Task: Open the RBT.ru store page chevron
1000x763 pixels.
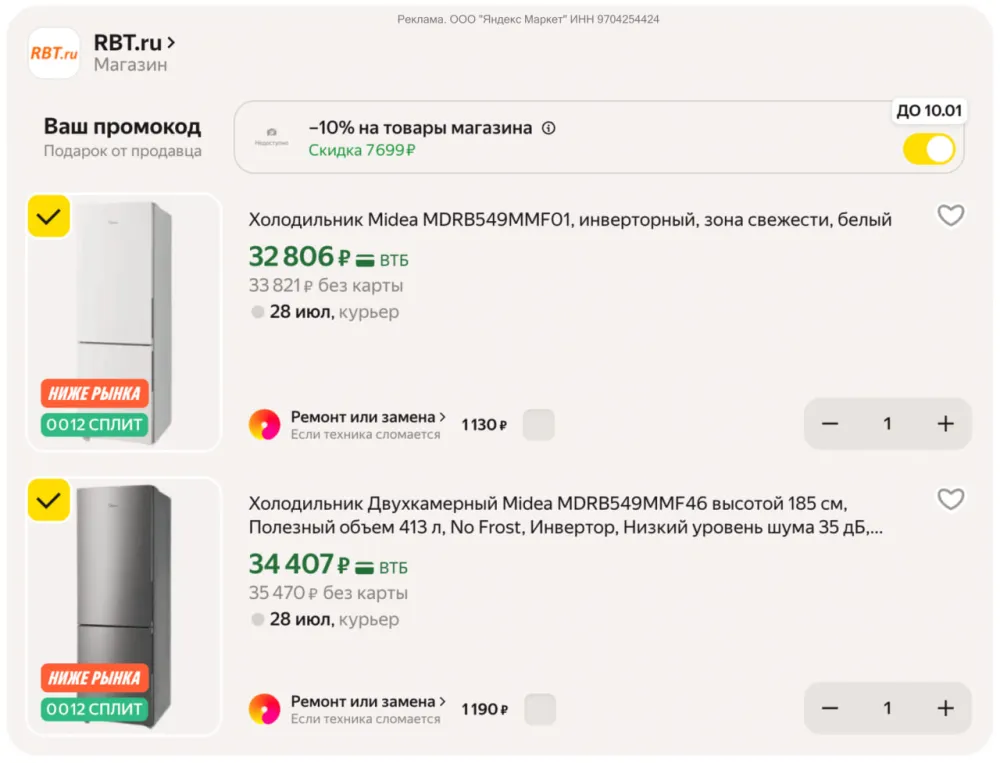Action: (x=171, y=43)
